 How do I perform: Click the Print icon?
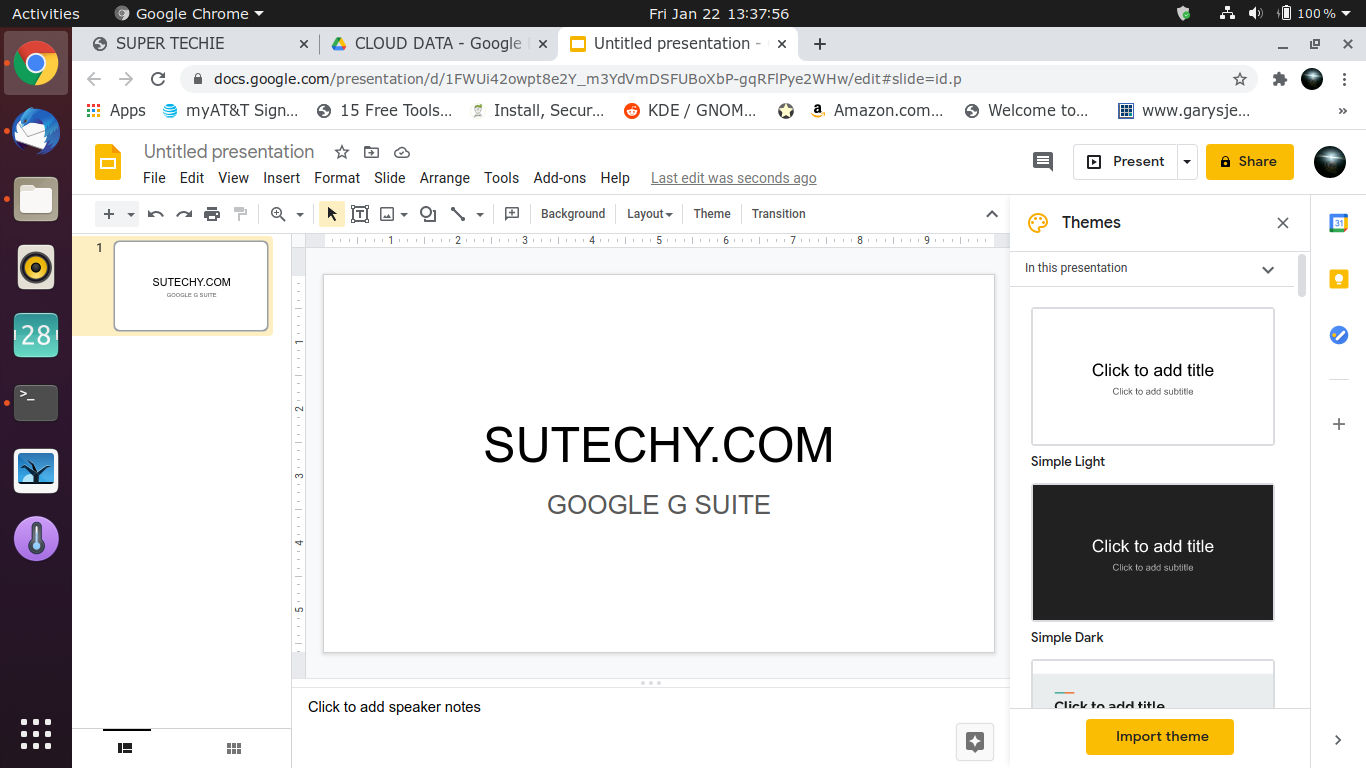212,214
